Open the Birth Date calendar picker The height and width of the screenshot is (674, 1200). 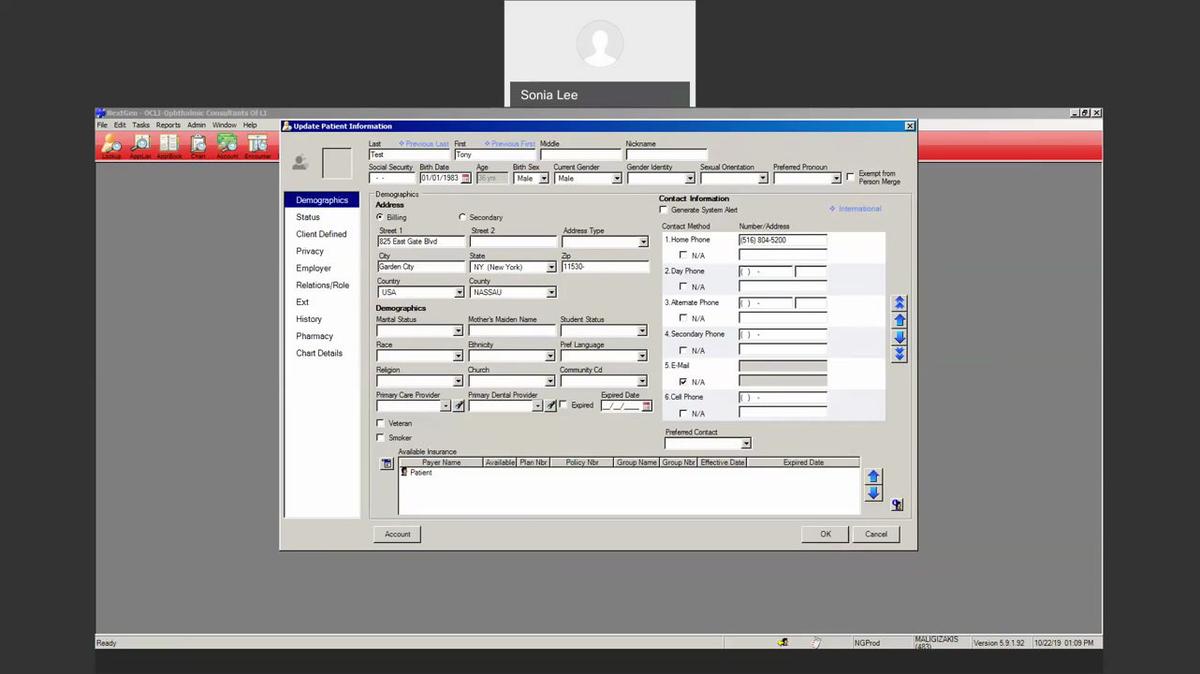466,178
